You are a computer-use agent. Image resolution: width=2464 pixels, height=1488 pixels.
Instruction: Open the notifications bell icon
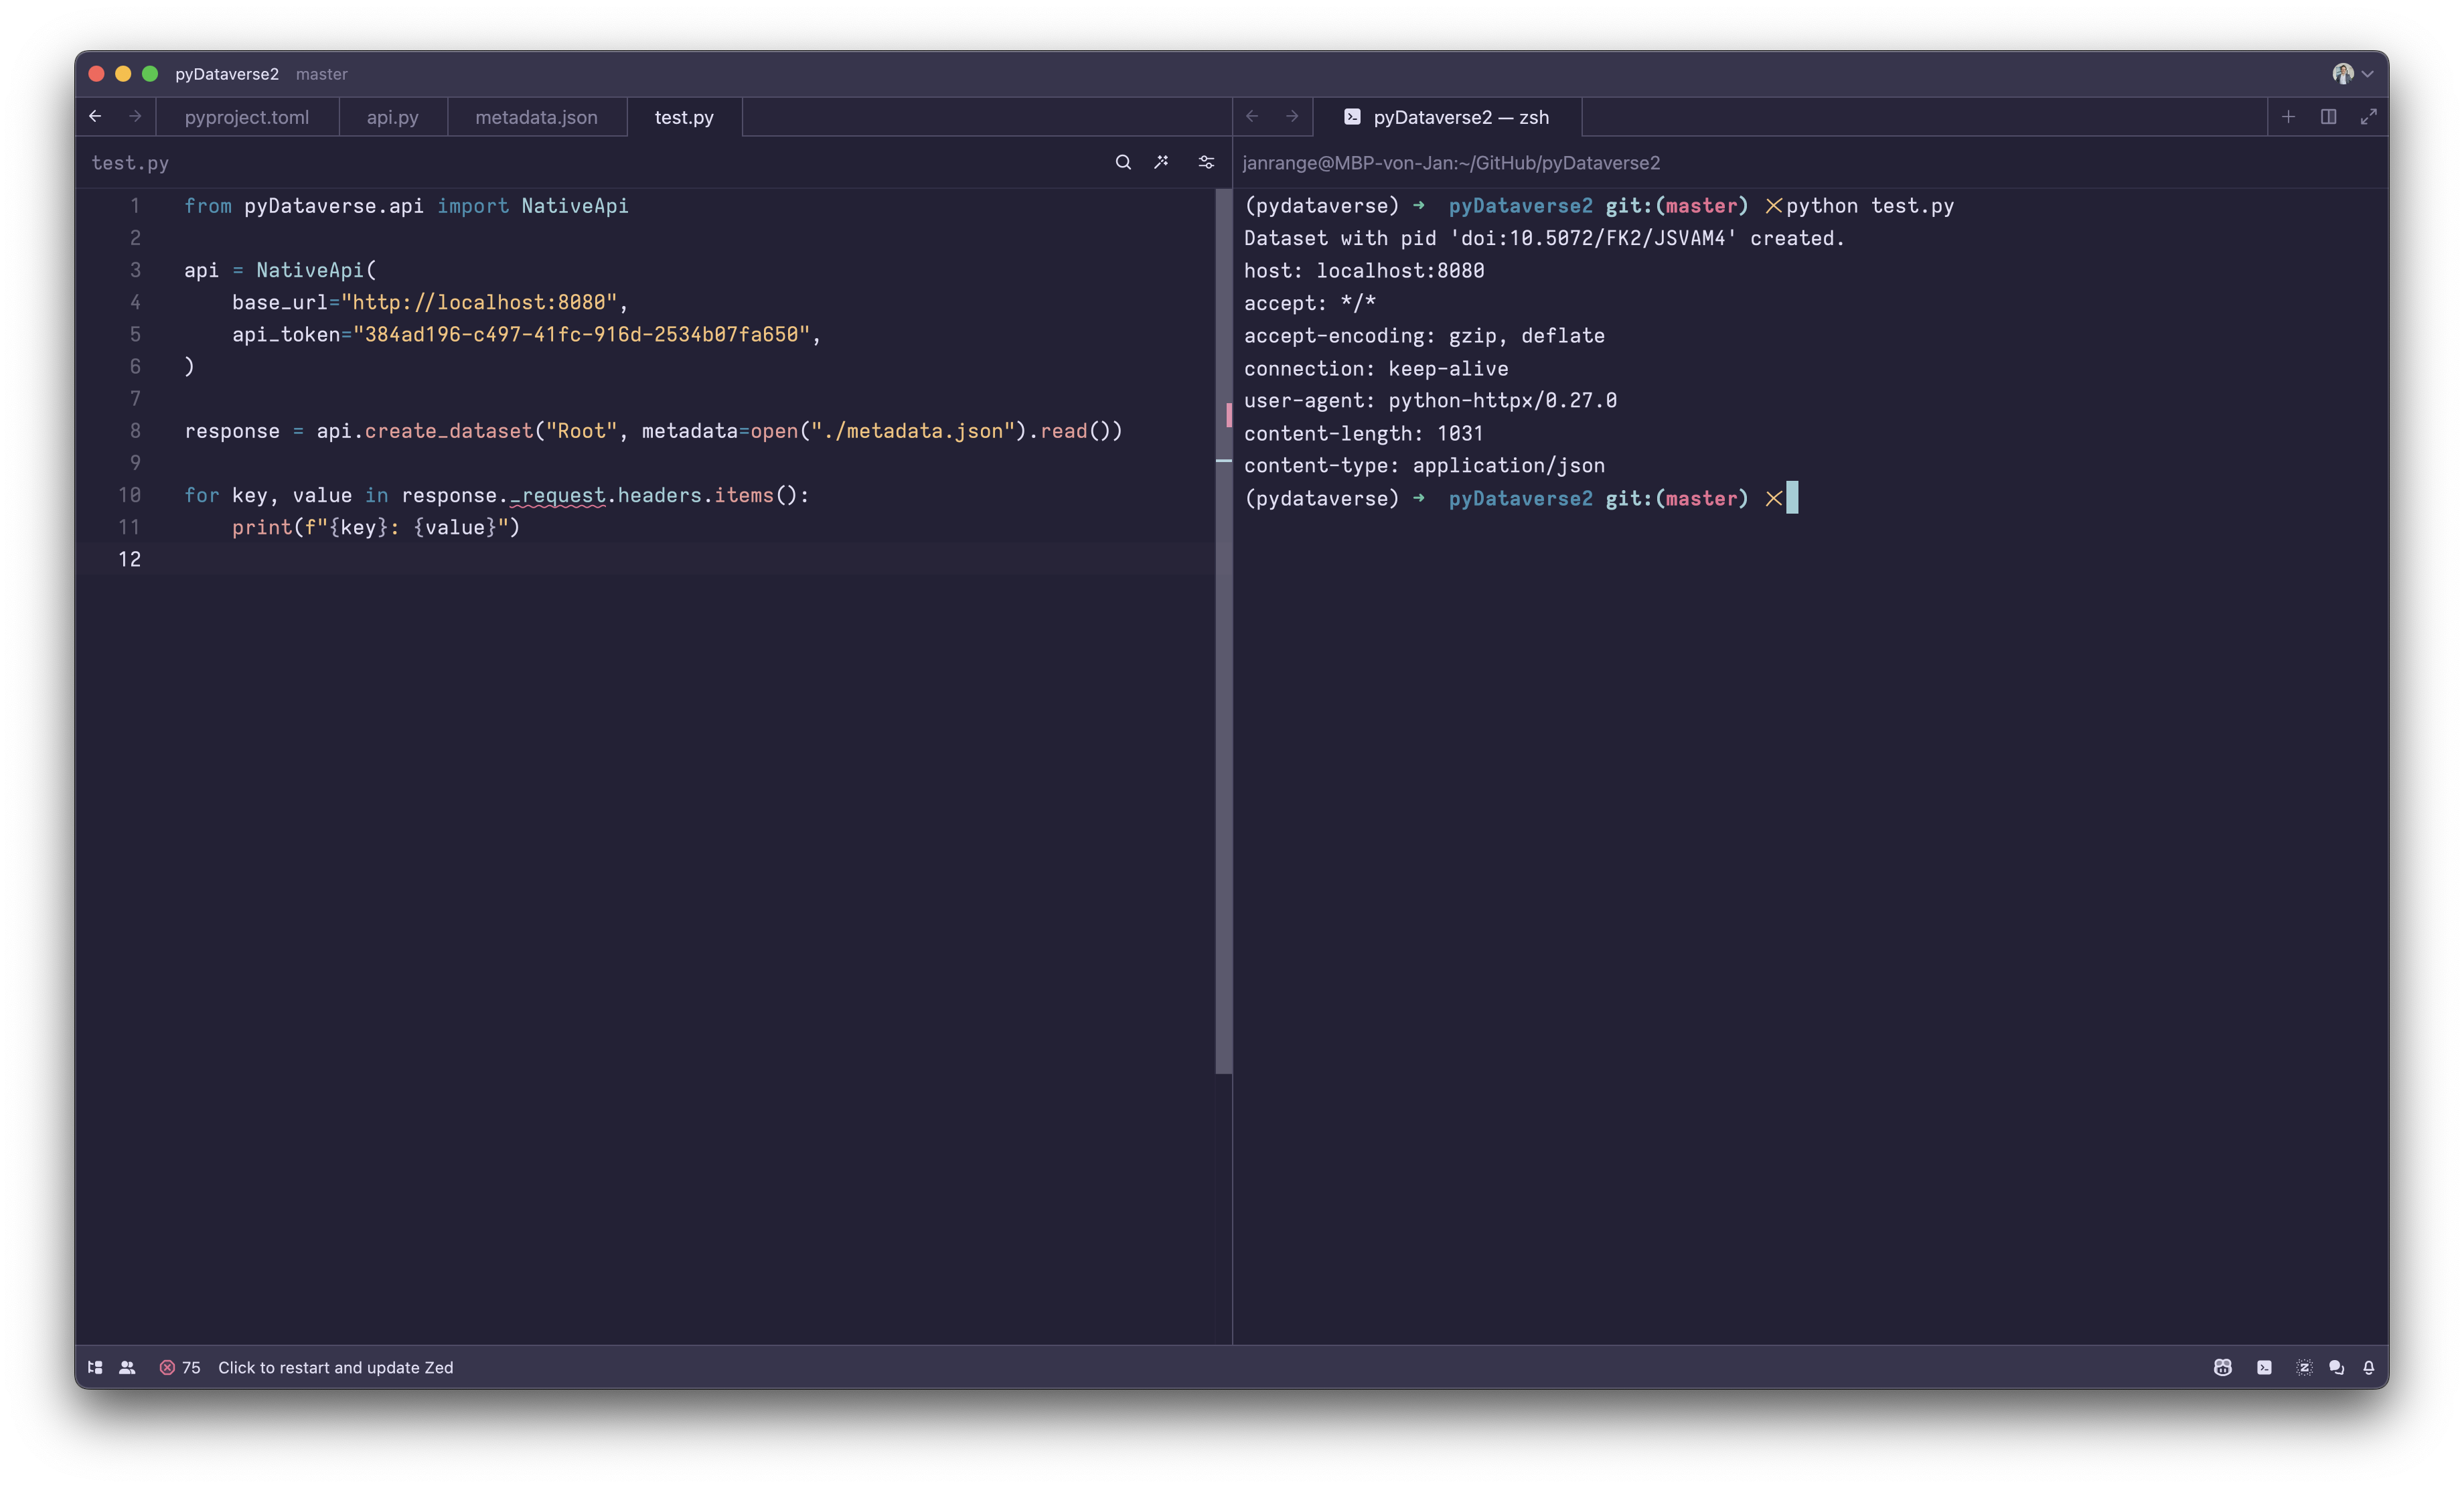[x=2368, y=1367]
